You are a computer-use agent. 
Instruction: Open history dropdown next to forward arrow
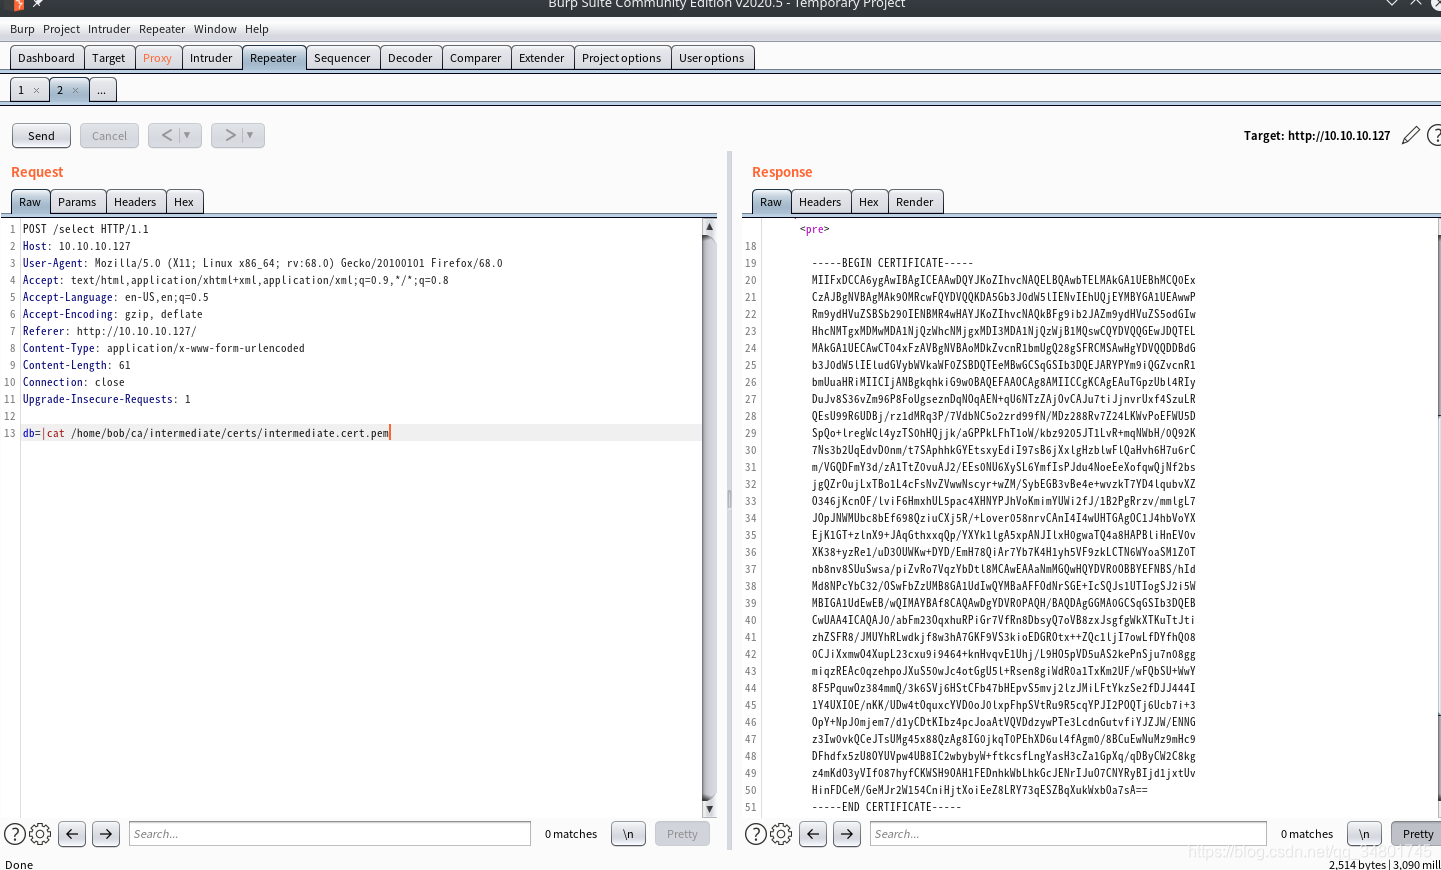pyautogui.click(x=251, y=135)
